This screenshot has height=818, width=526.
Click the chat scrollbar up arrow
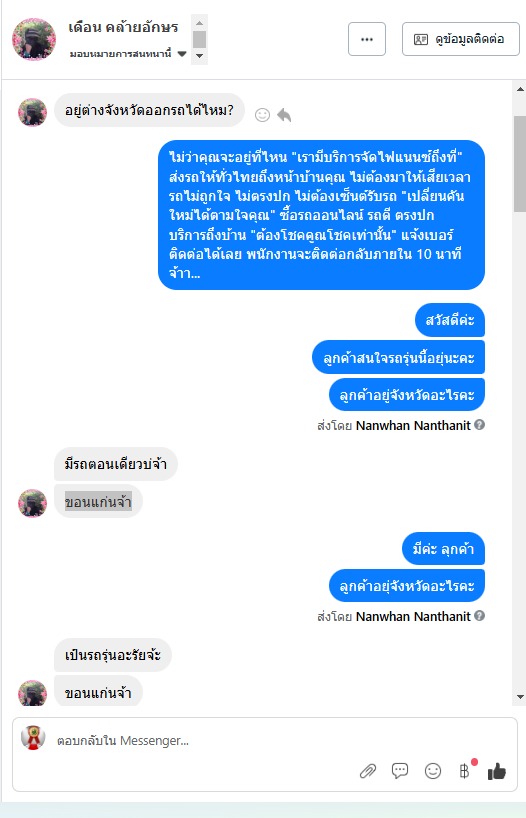click(520, 89)
